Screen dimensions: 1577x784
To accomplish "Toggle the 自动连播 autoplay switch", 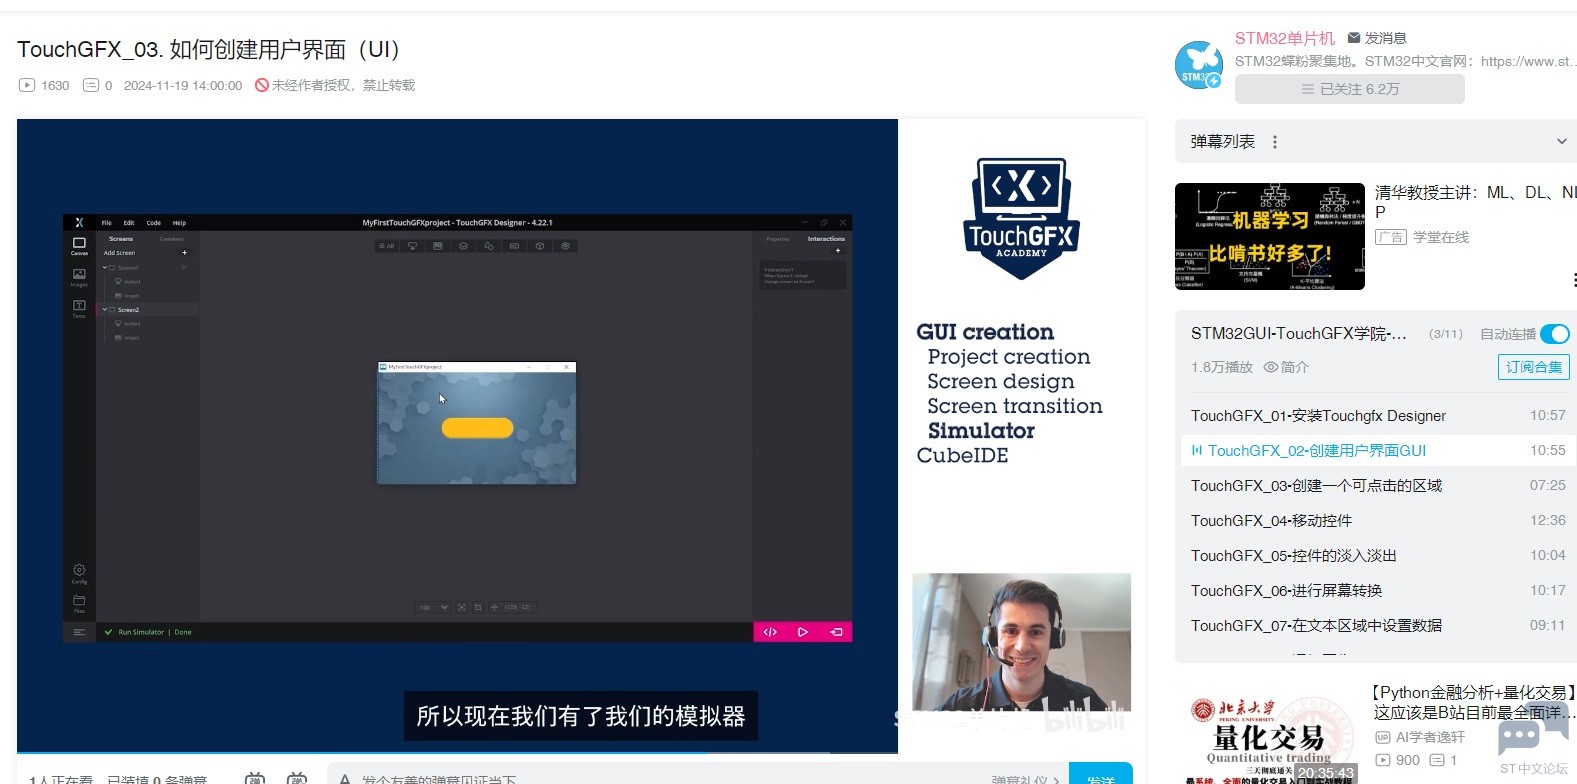I will [x=1554, y=334].
